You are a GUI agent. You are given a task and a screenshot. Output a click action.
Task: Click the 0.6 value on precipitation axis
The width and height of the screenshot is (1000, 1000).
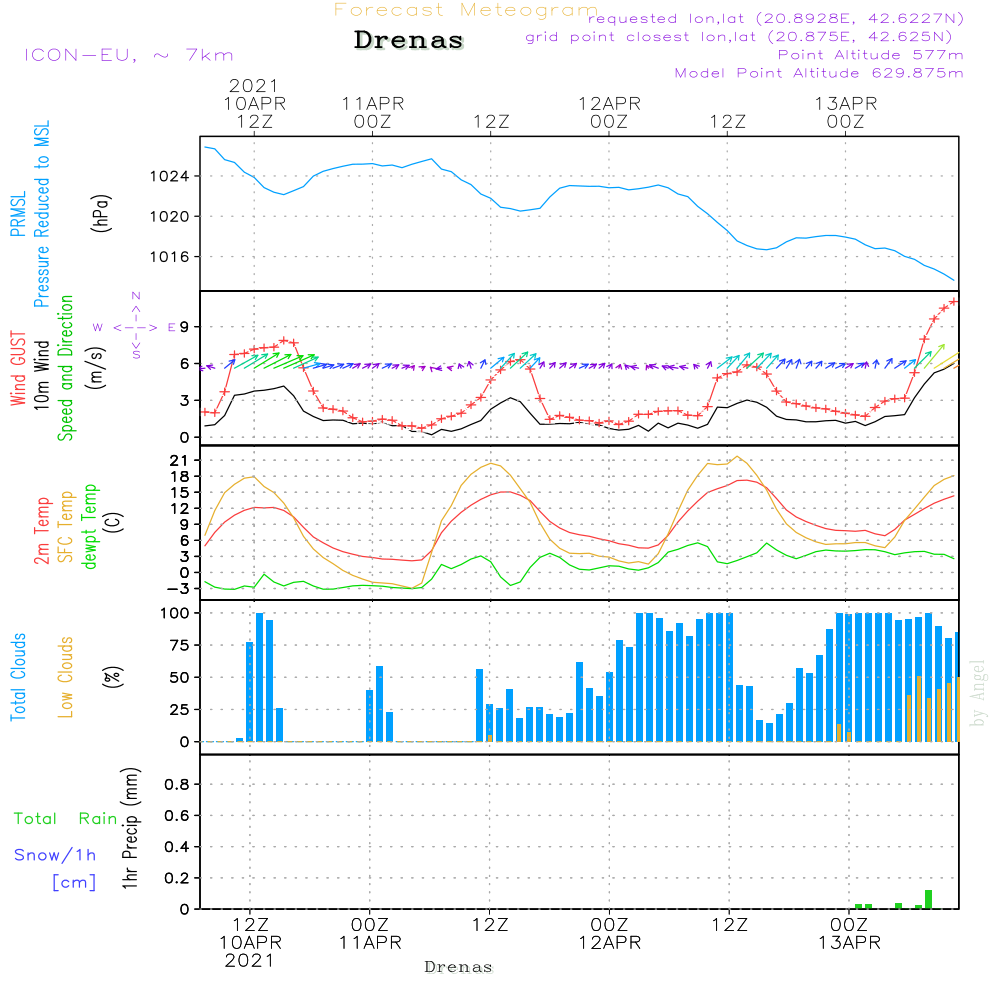point(177,816)
